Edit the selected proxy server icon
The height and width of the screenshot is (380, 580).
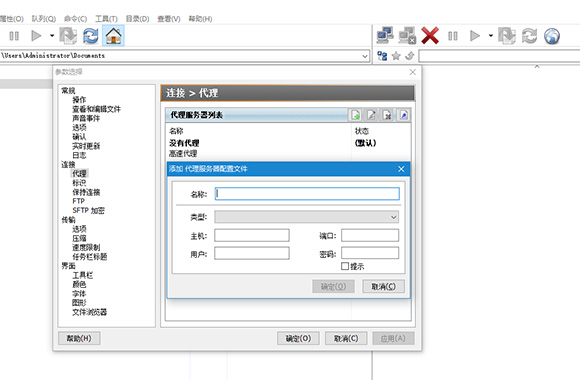pyautogui.click(x=371, y=115)
